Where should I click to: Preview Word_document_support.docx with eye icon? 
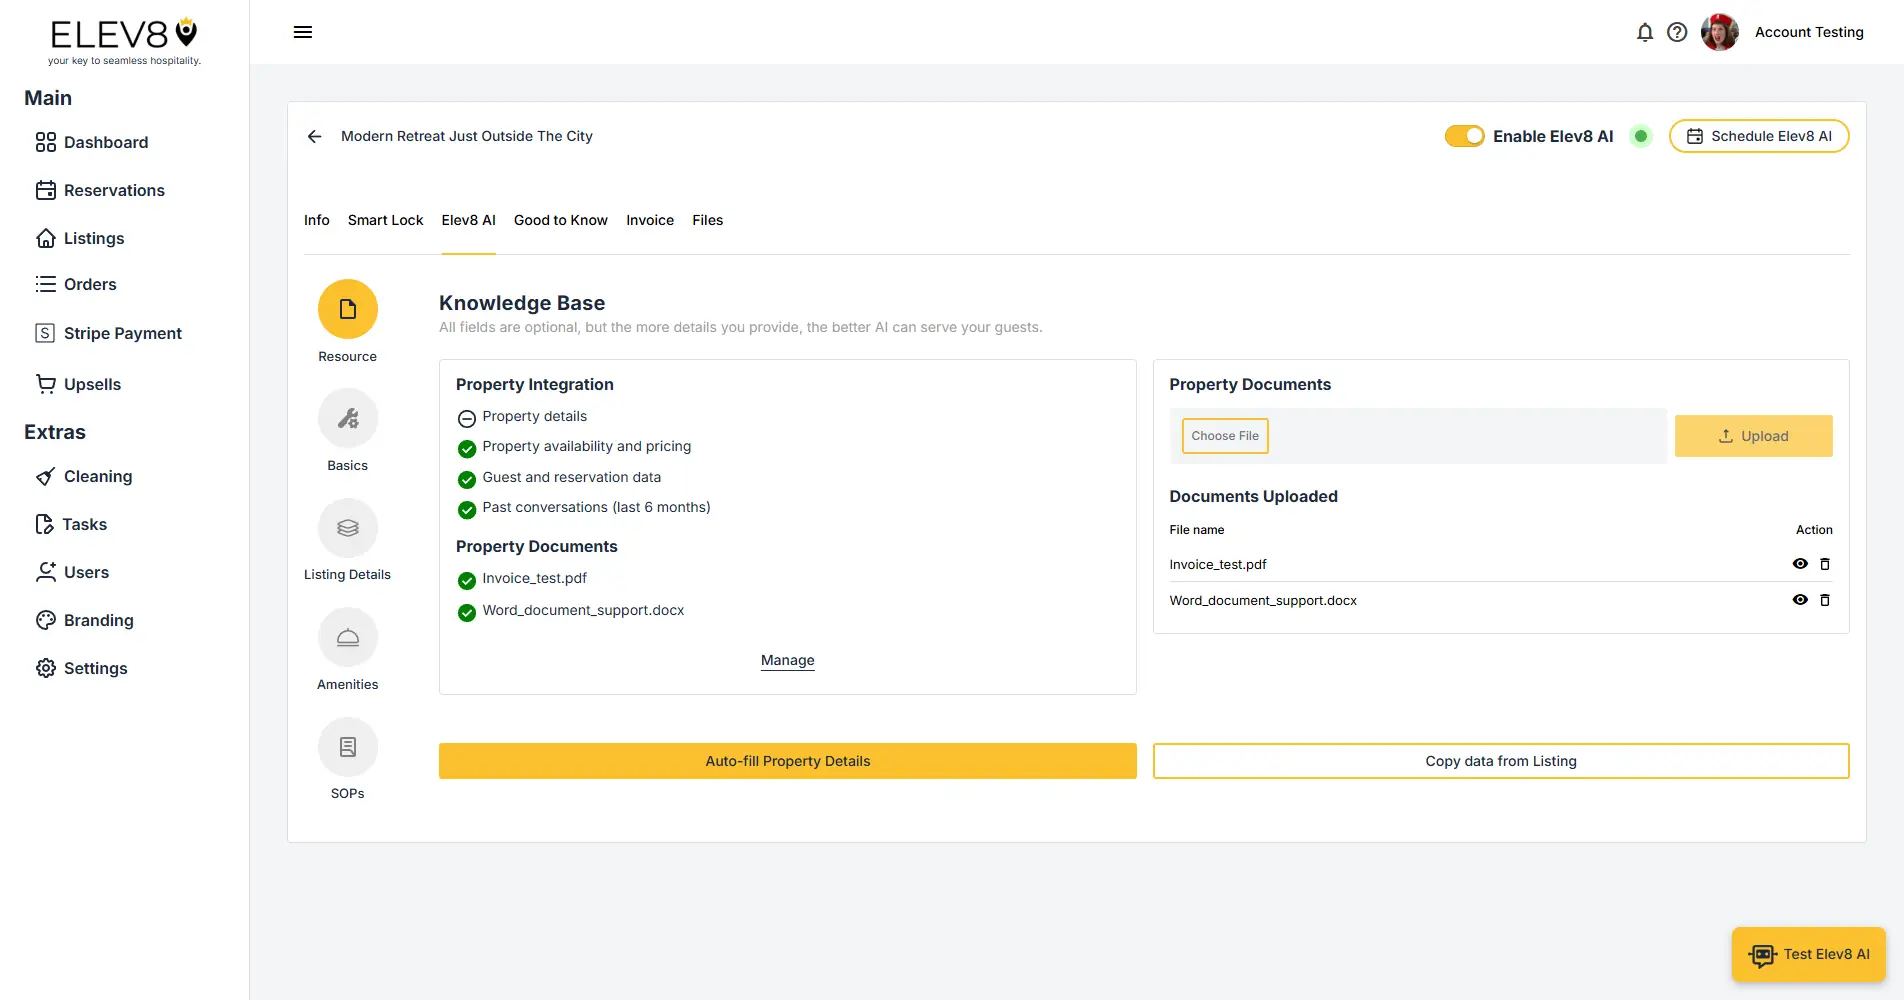(x=1800, y=600)
